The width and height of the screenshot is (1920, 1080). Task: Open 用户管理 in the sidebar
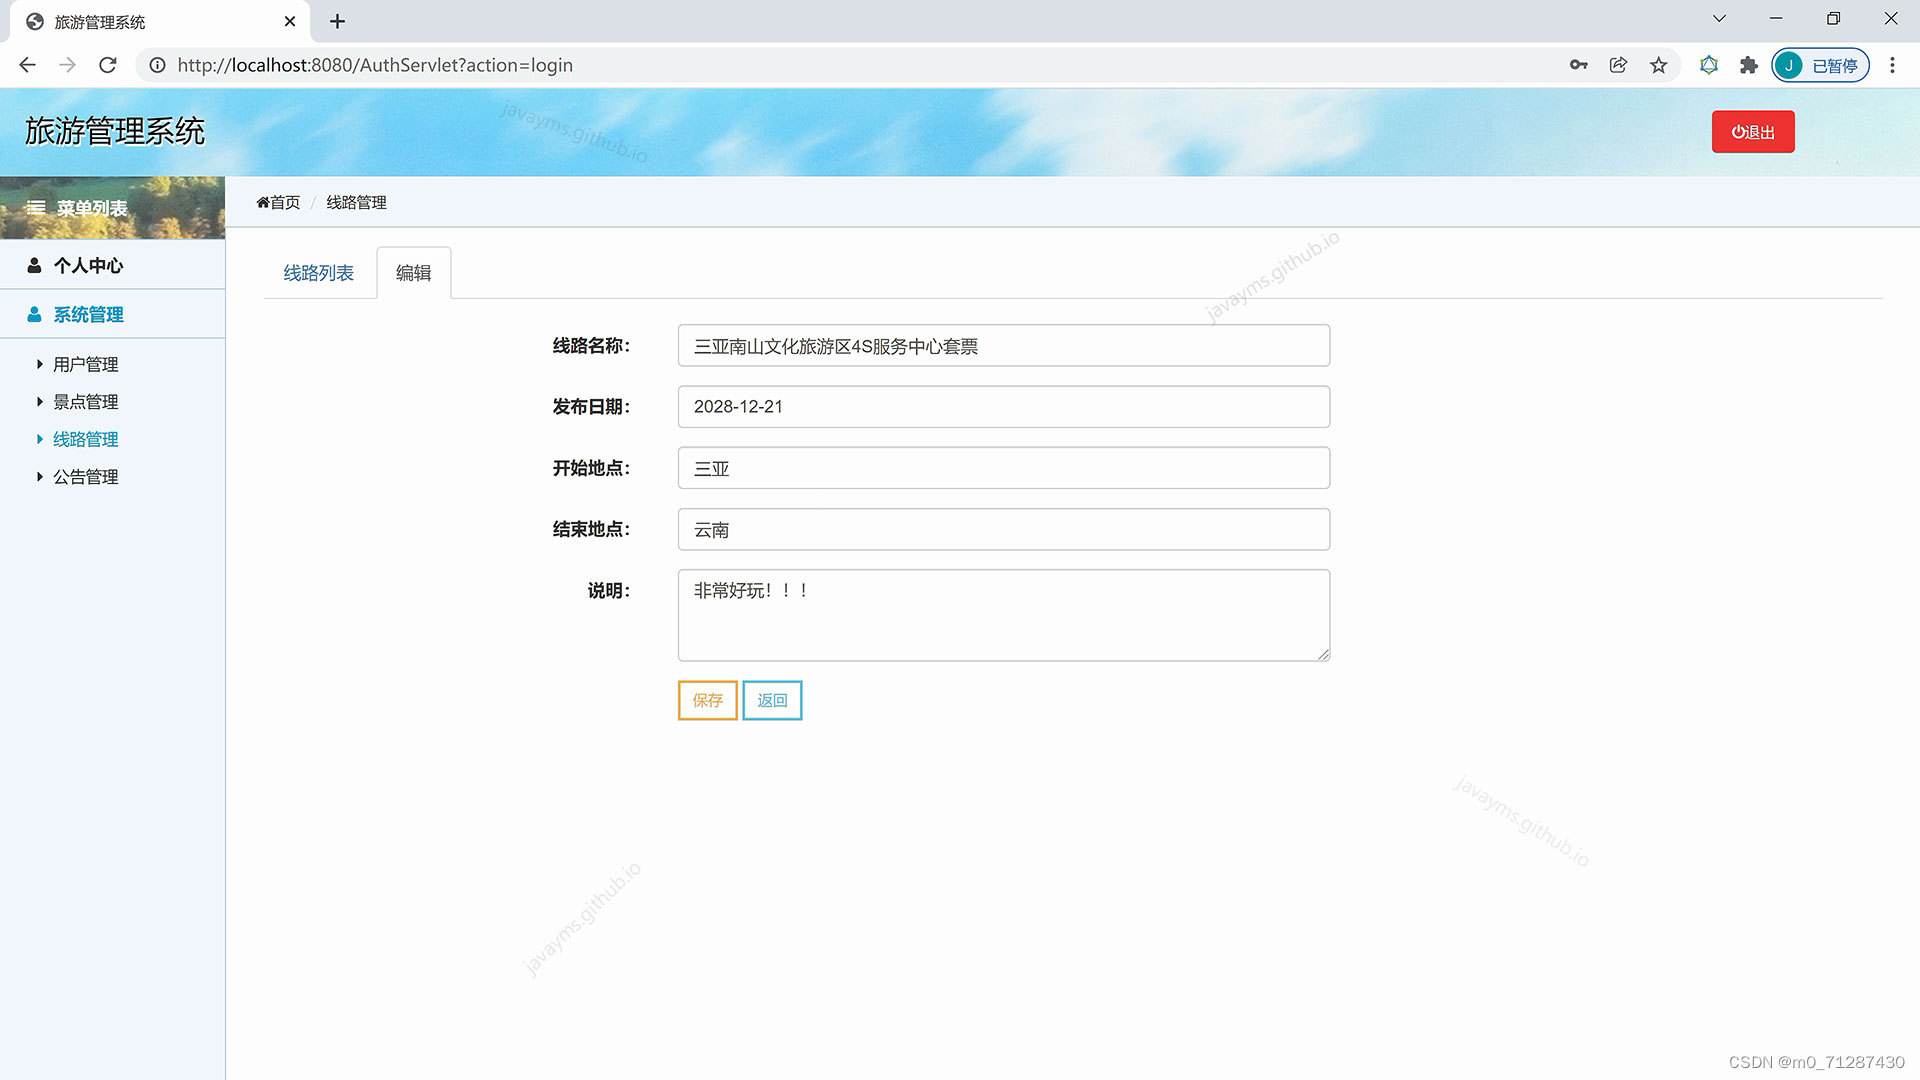tap(85, 364)
